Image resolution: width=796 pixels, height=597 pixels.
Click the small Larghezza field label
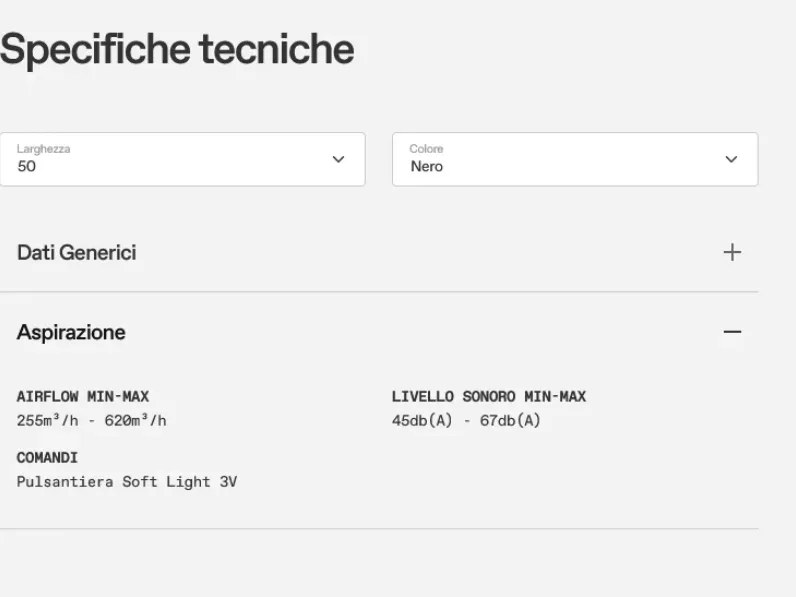(x=44, y=149)
